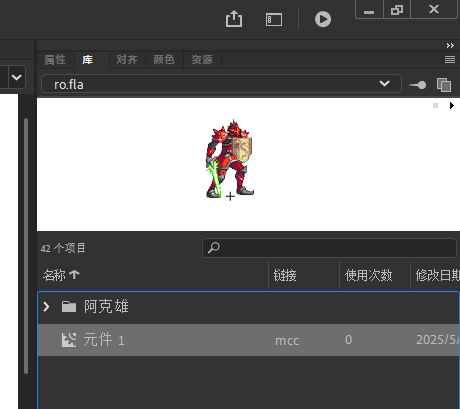
Task: Select the 元件 1 library item
Action: tap(249, 340)
